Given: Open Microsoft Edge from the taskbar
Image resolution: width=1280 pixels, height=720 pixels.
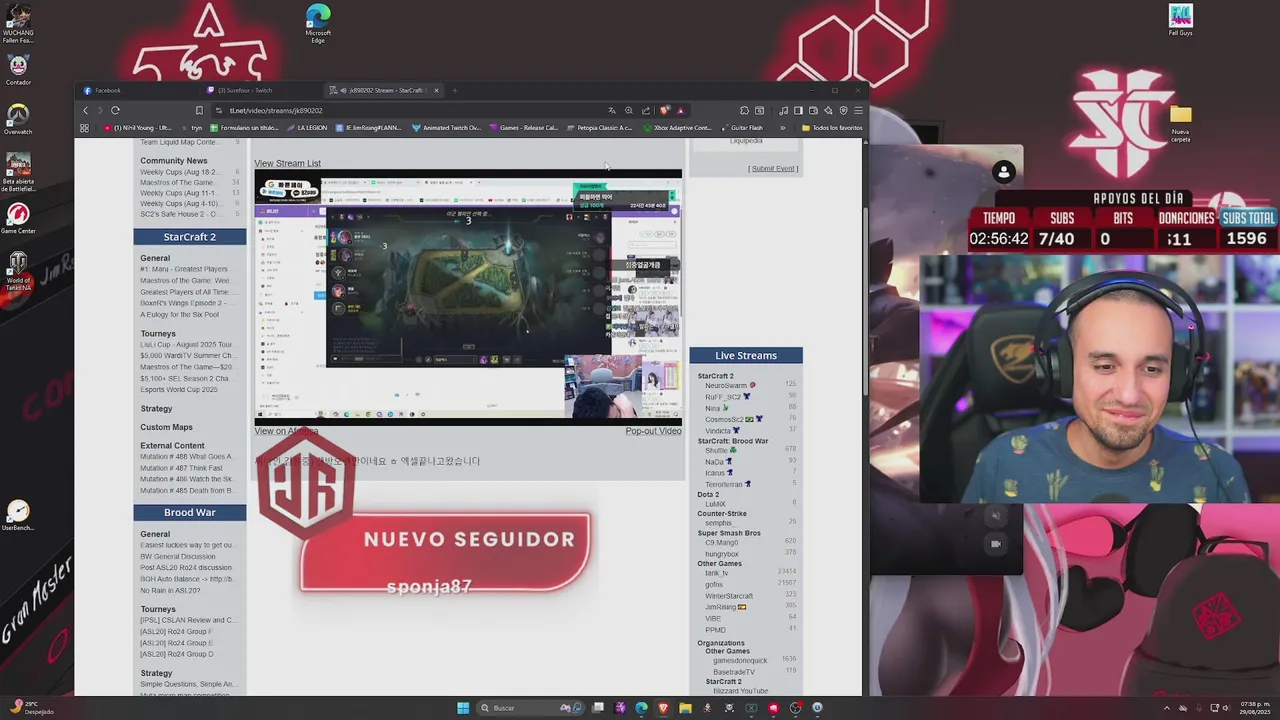Looking at the screenshot, I should tap(641, 708).
